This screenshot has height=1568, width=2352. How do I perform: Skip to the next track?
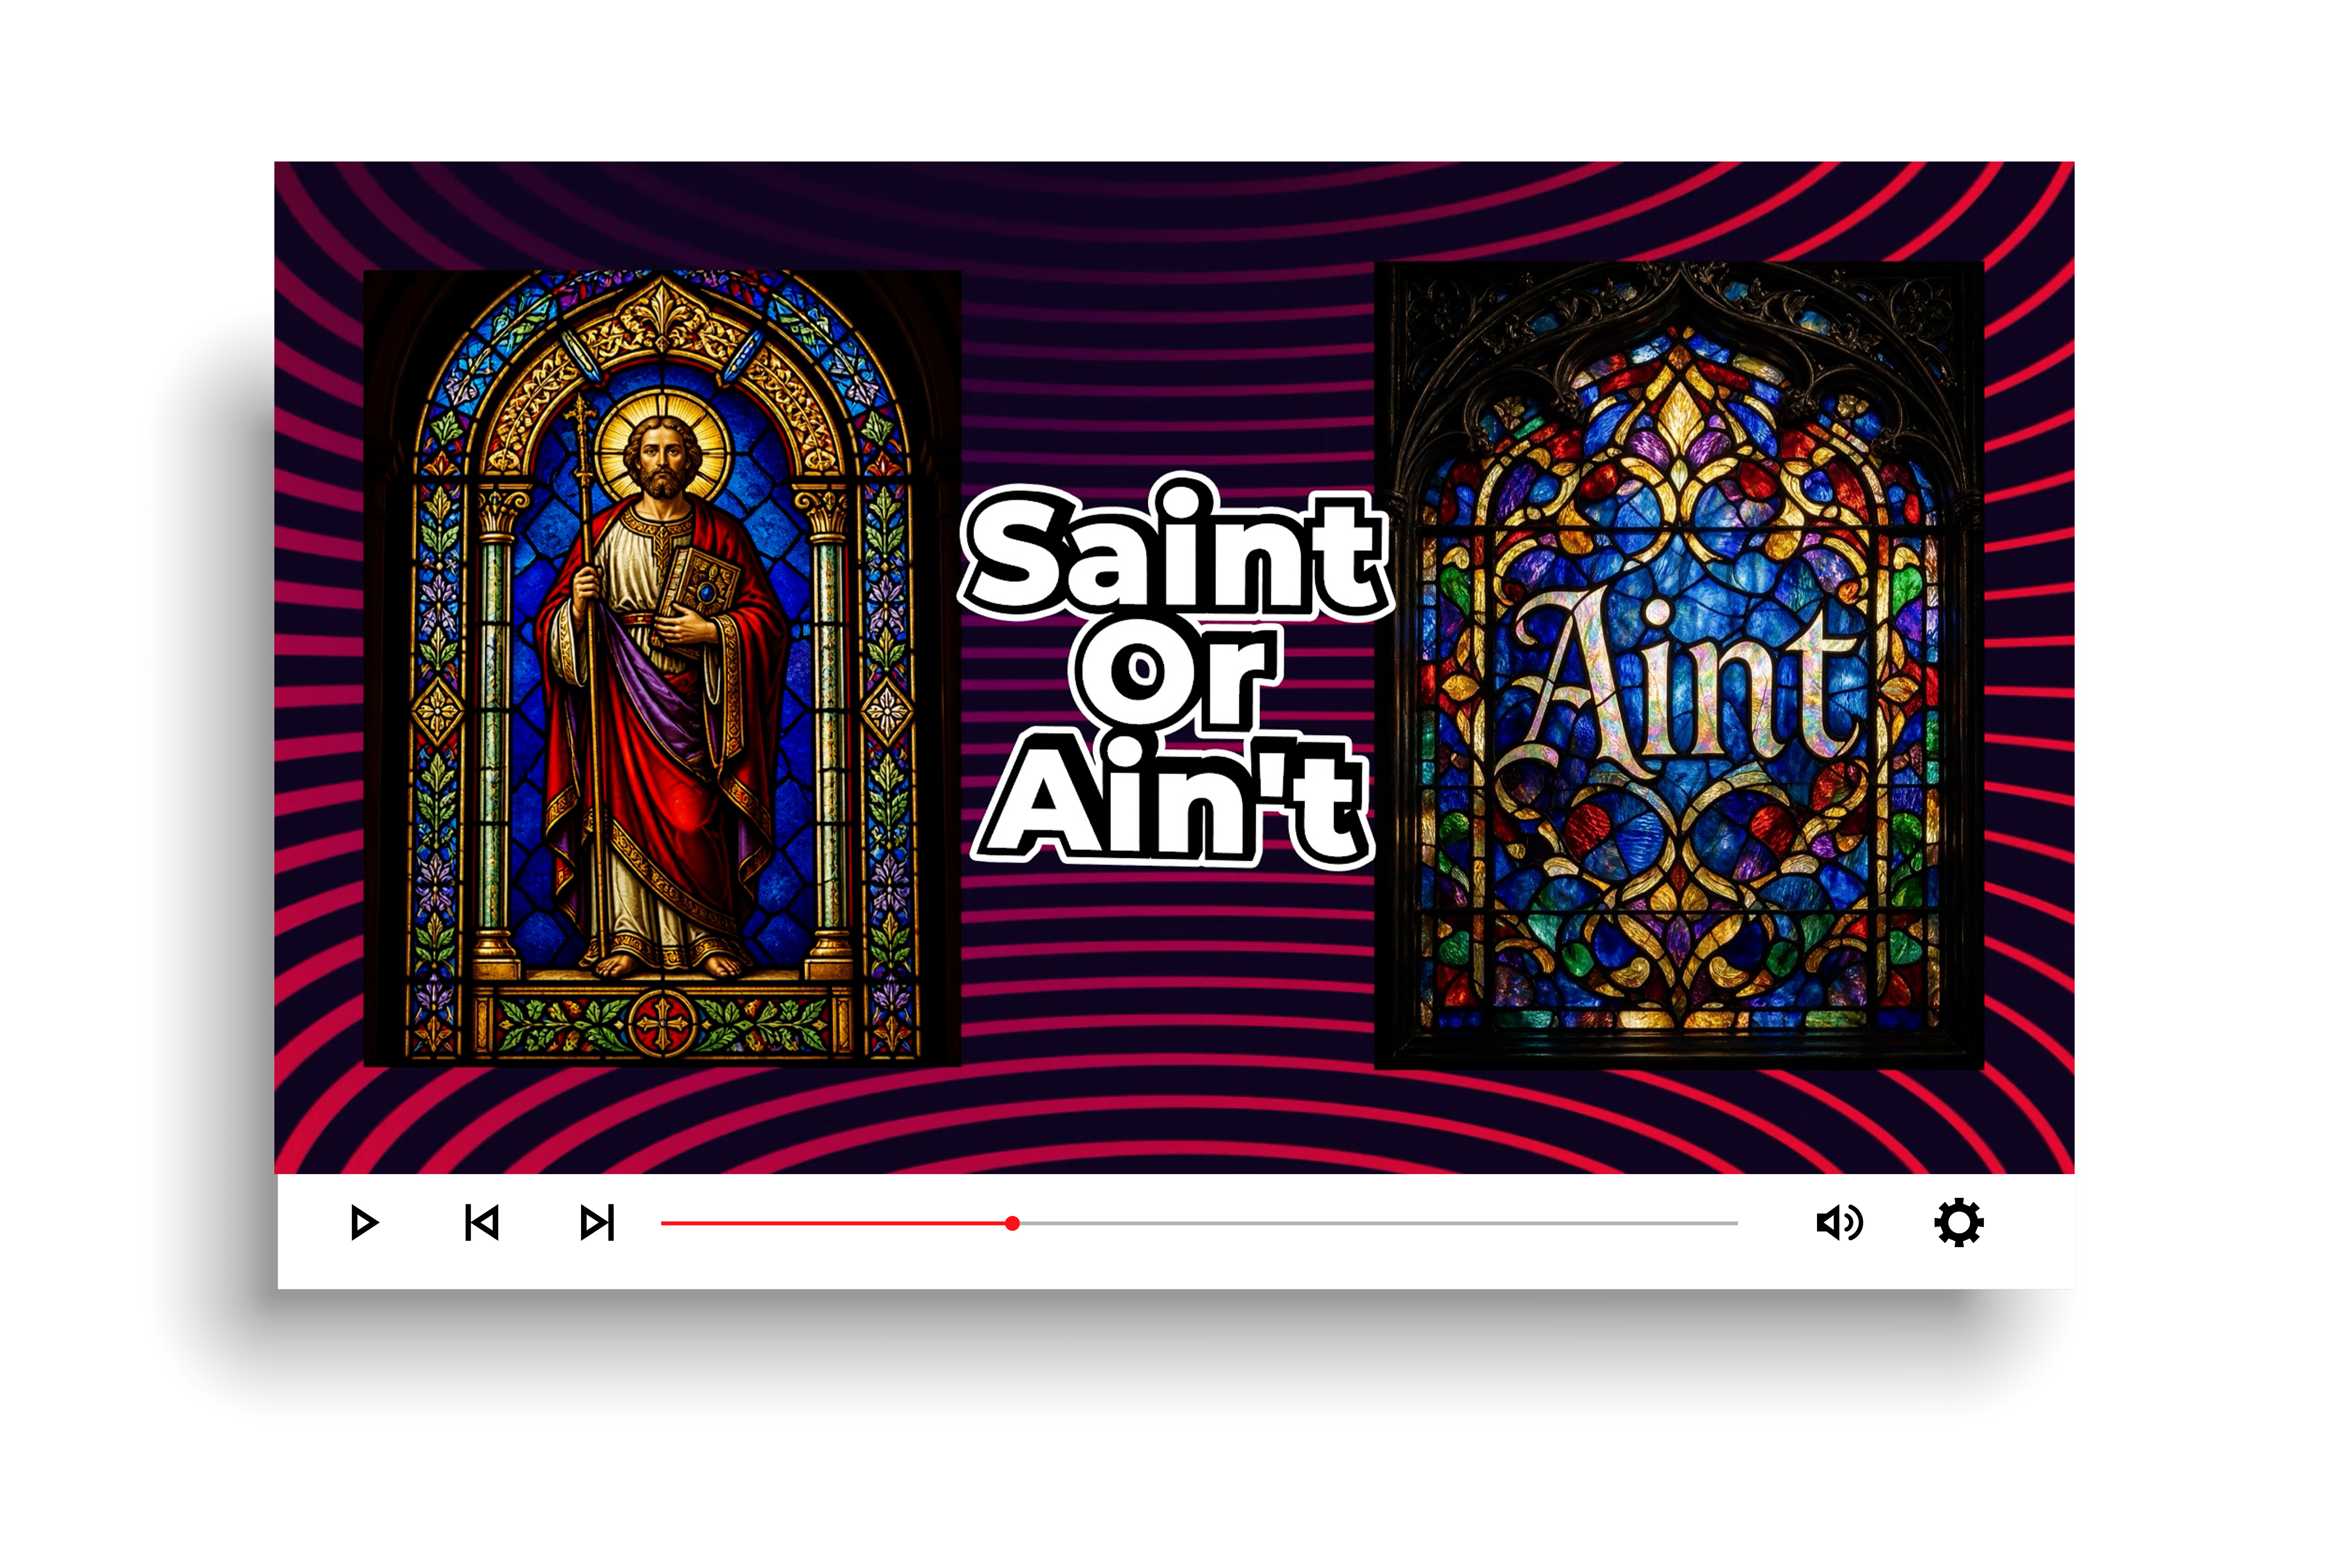coord(598,1223)
